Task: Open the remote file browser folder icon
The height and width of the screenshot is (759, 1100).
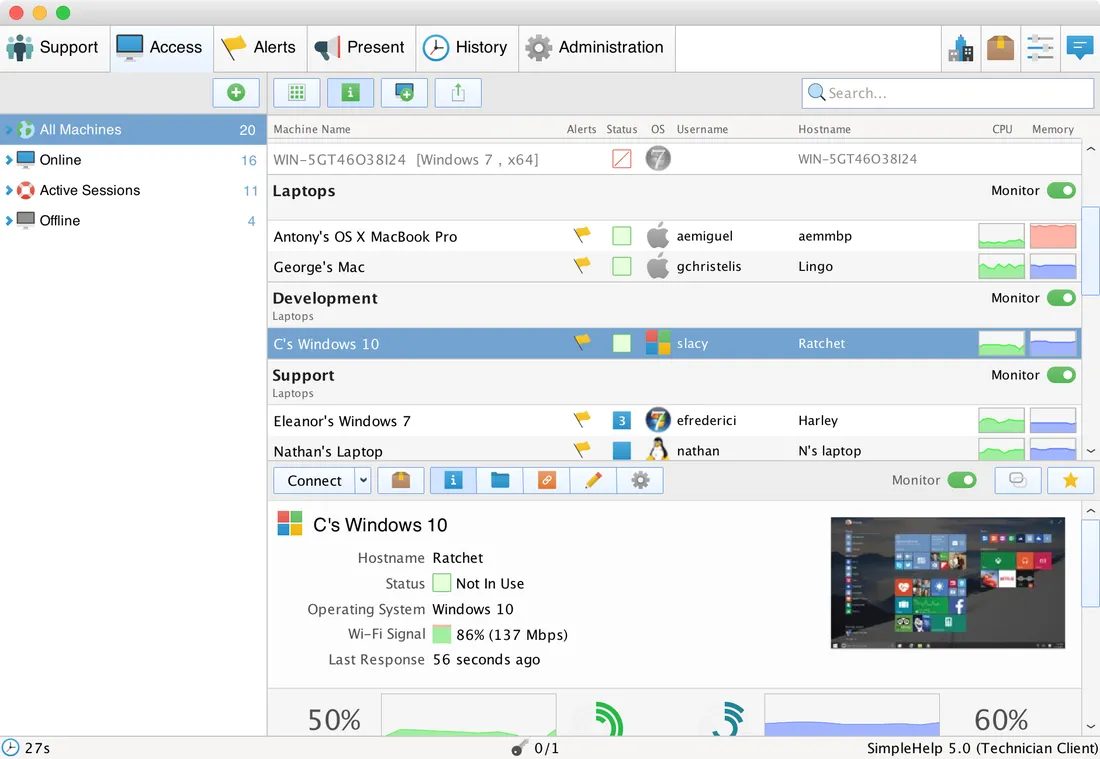Action: pos(500,480)
